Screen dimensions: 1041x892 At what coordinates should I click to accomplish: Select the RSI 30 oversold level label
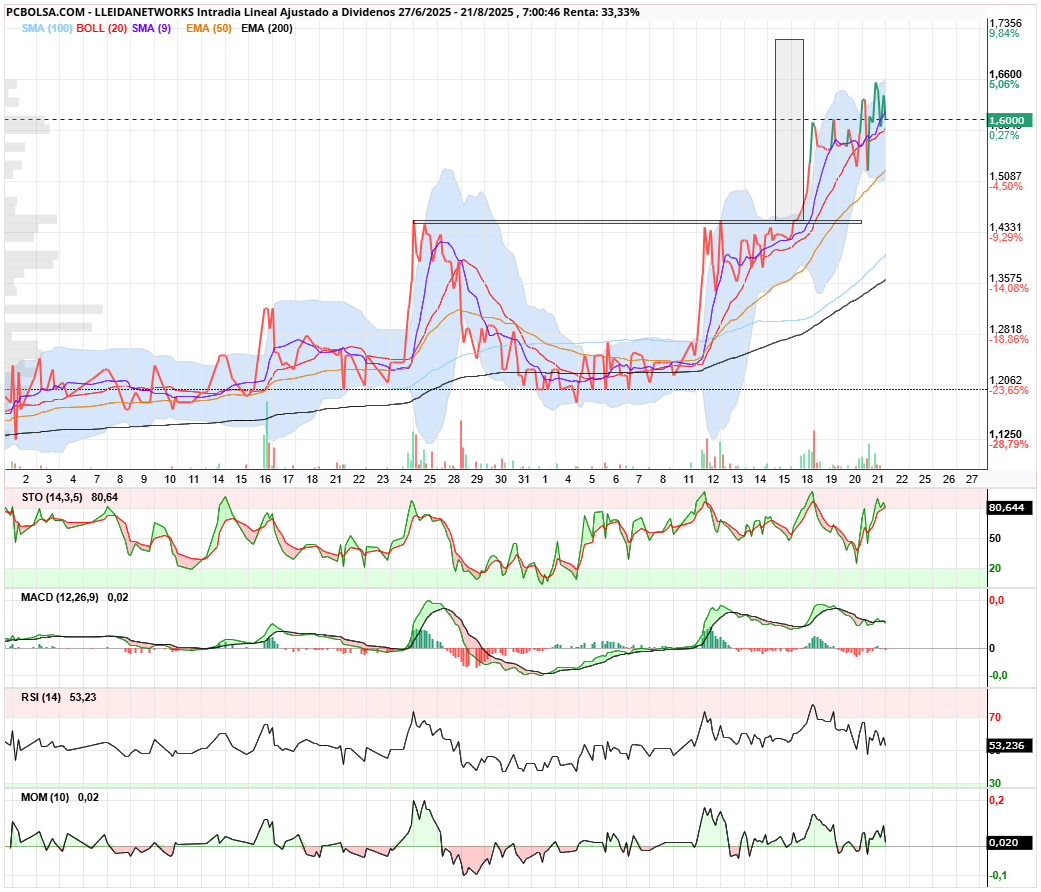click(995, 784)
